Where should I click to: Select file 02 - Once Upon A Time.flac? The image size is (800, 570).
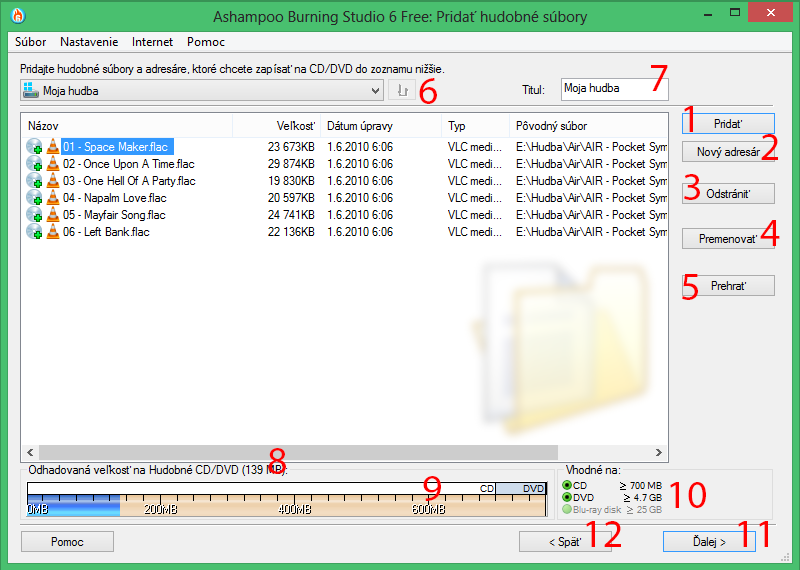tap(129, 164)
